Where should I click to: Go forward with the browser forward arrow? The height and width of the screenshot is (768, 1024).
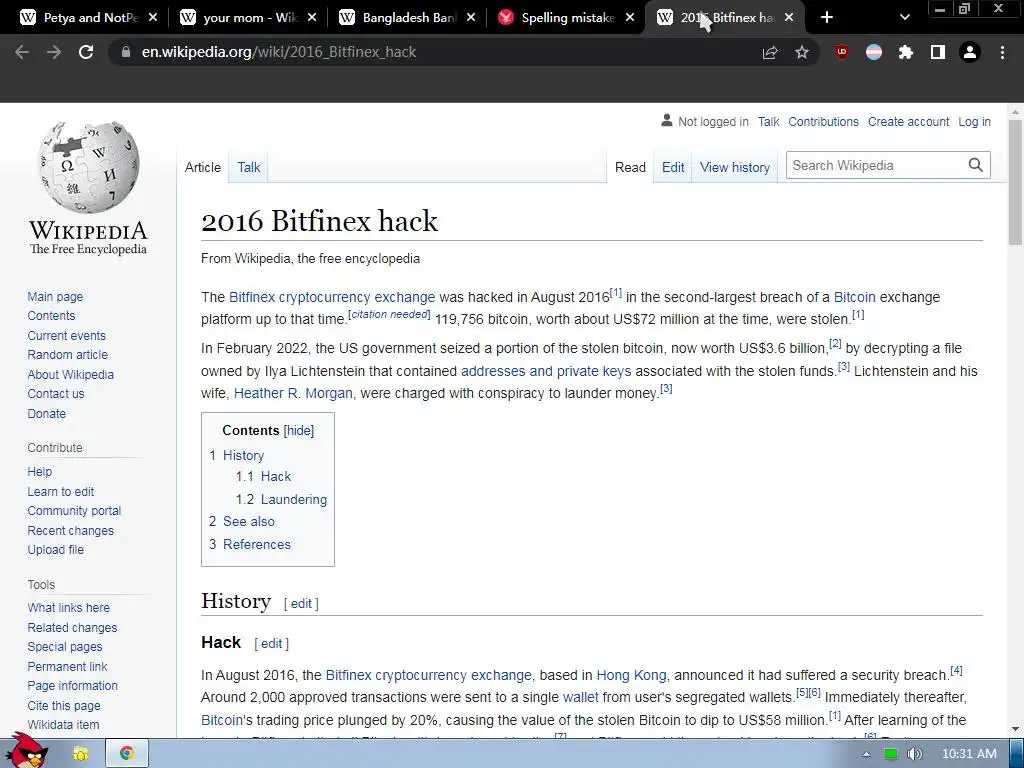coord(54,52)
